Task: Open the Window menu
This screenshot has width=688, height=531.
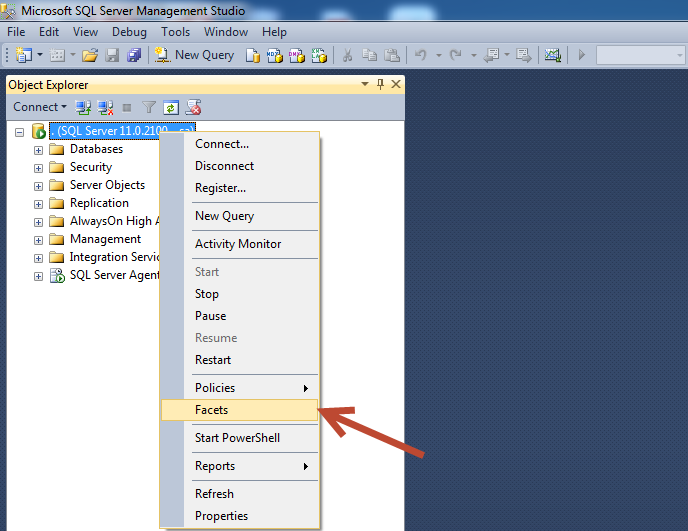Action: (226, 32)
